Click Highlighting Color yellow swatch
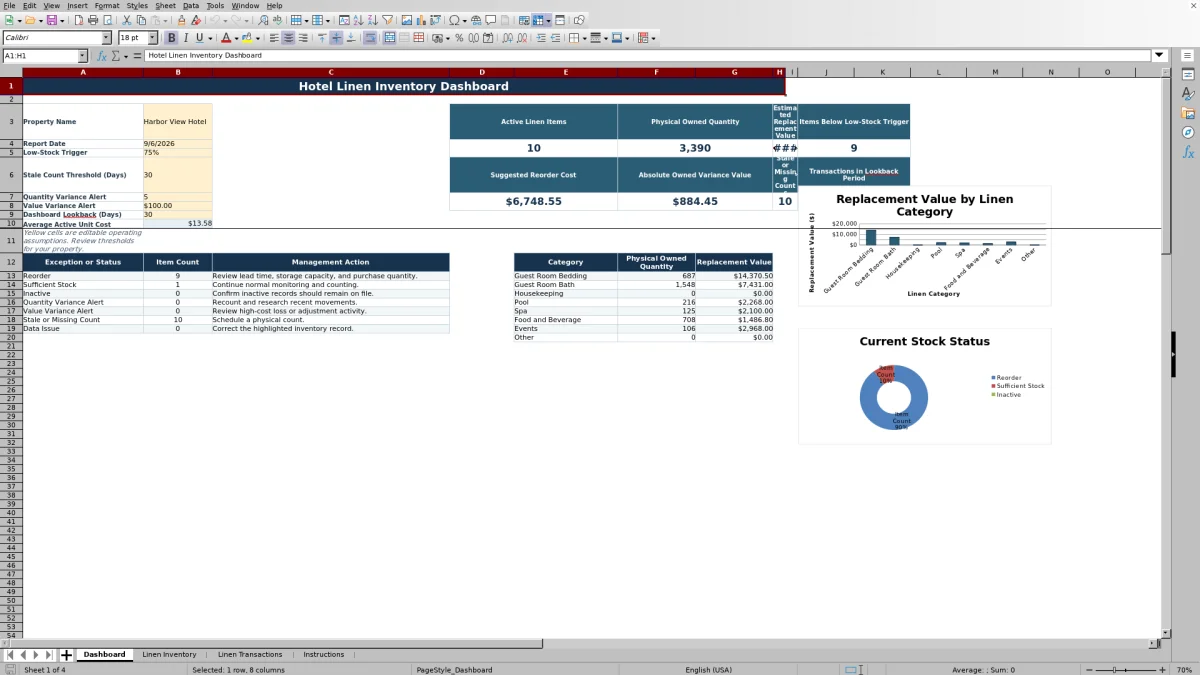 click(x=248, y=38)
